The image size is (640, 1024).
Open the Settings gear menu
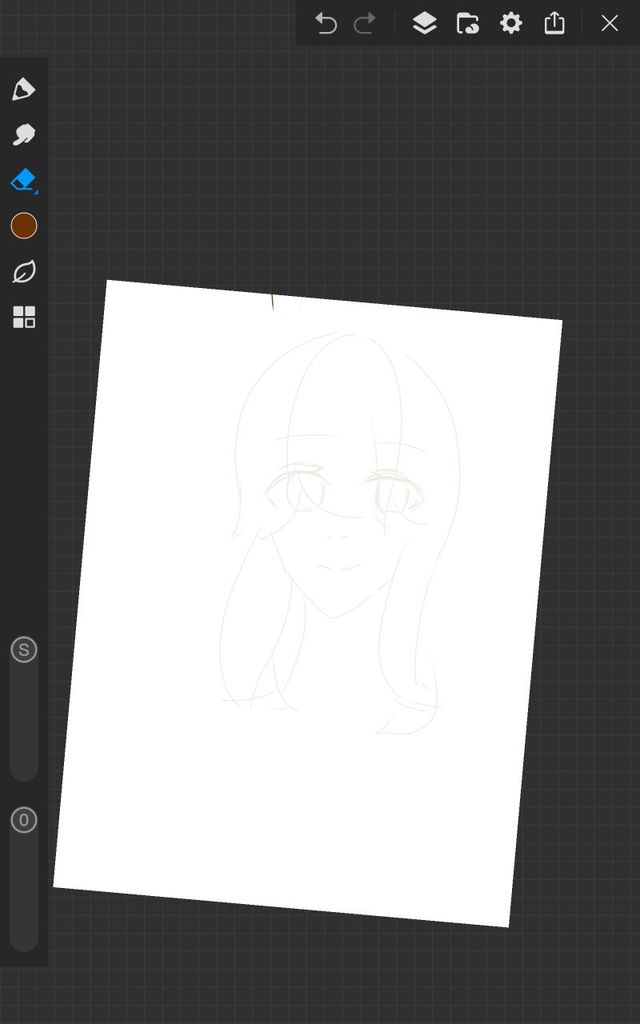511,23
